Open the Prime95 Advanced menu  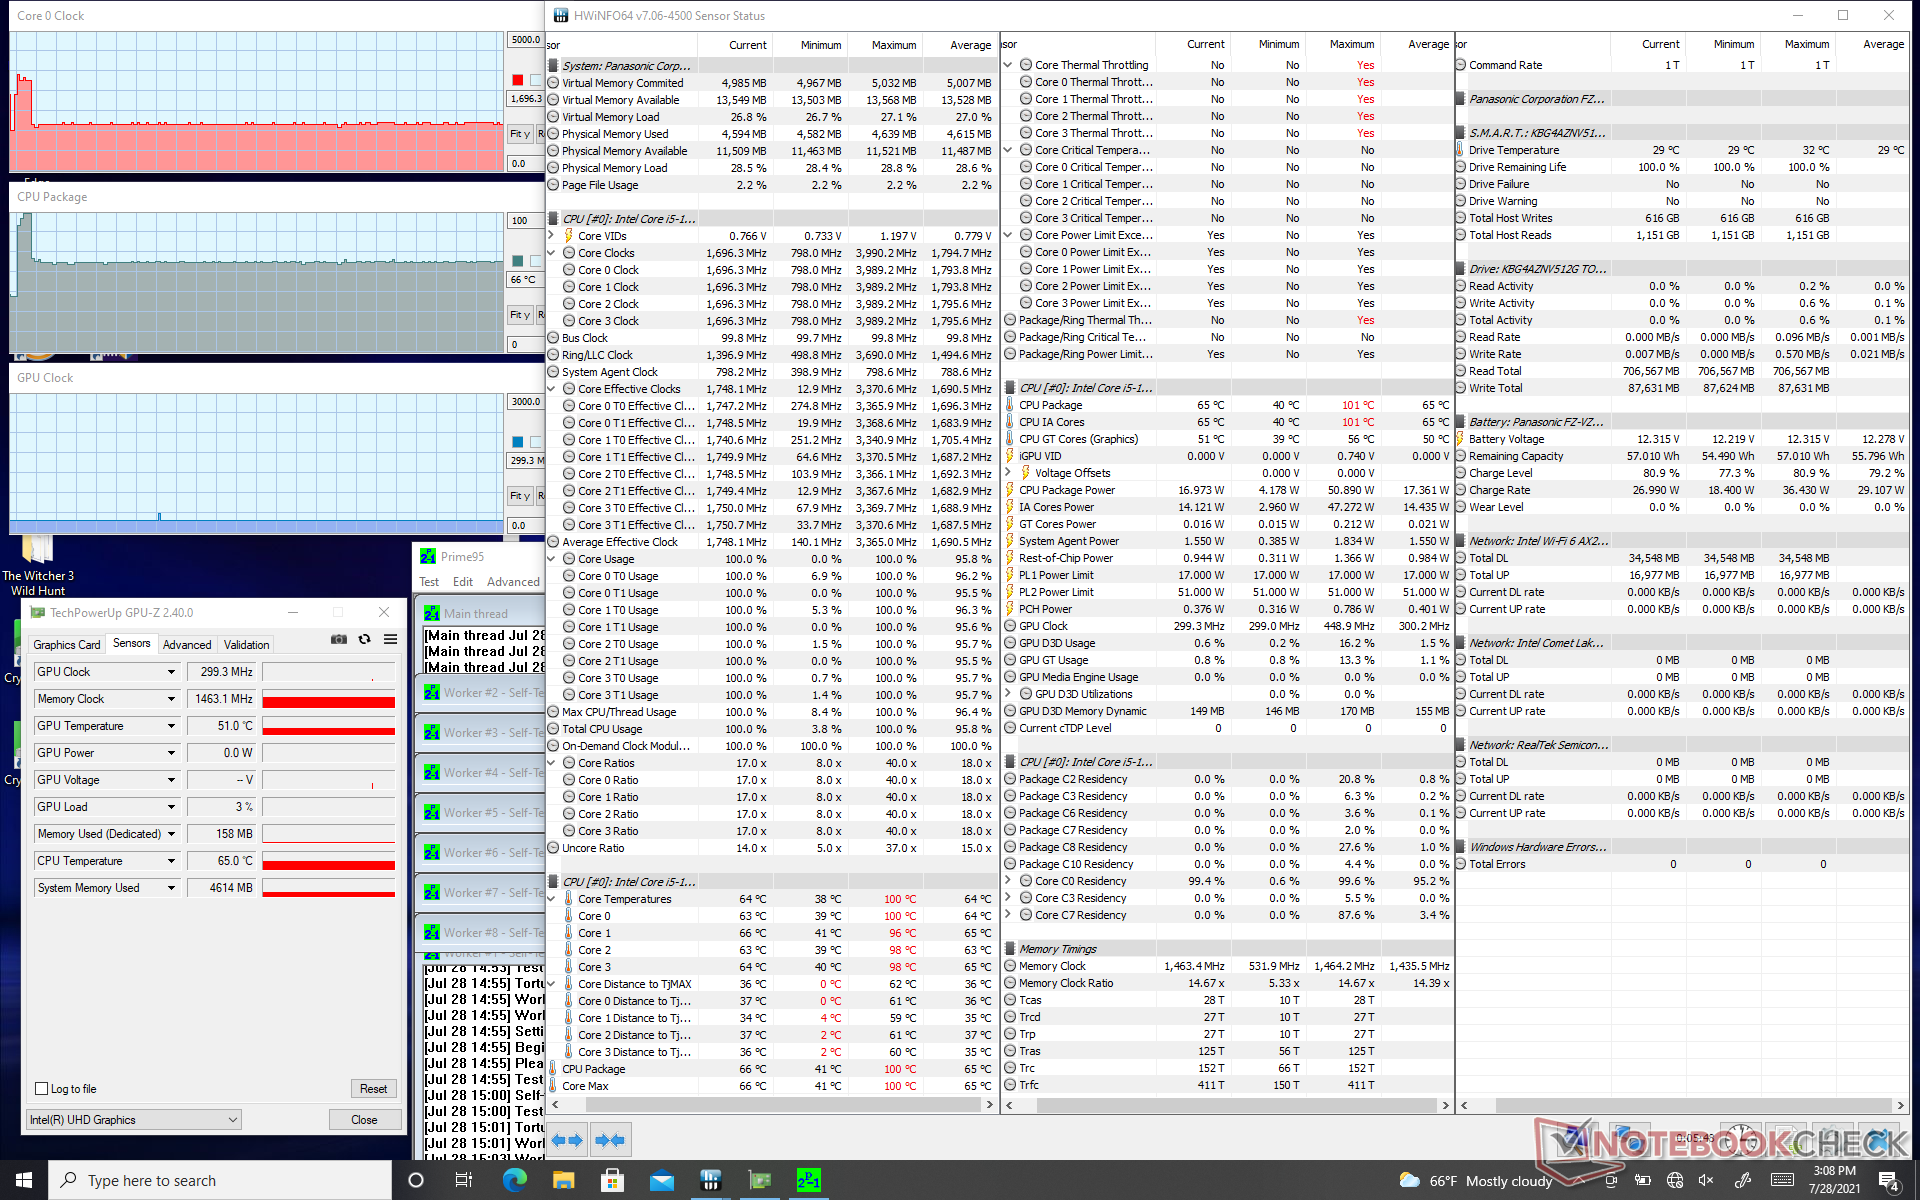[x=513, y=582]
